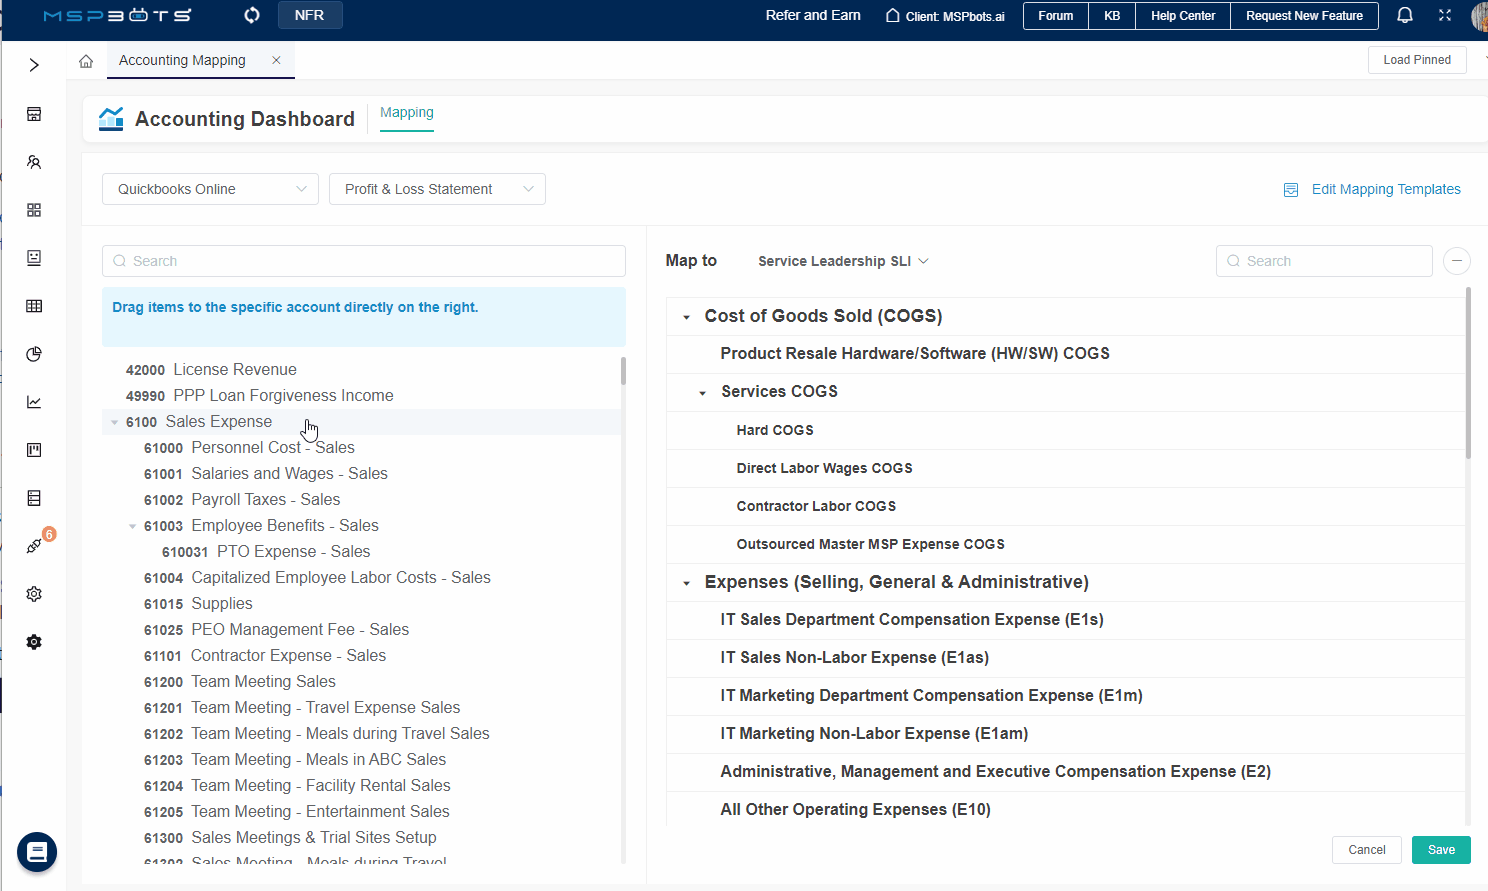Open the Profit & Loss Statement dropdown
The width and height of the screenshot is (1488, 891).
point(437,188)
